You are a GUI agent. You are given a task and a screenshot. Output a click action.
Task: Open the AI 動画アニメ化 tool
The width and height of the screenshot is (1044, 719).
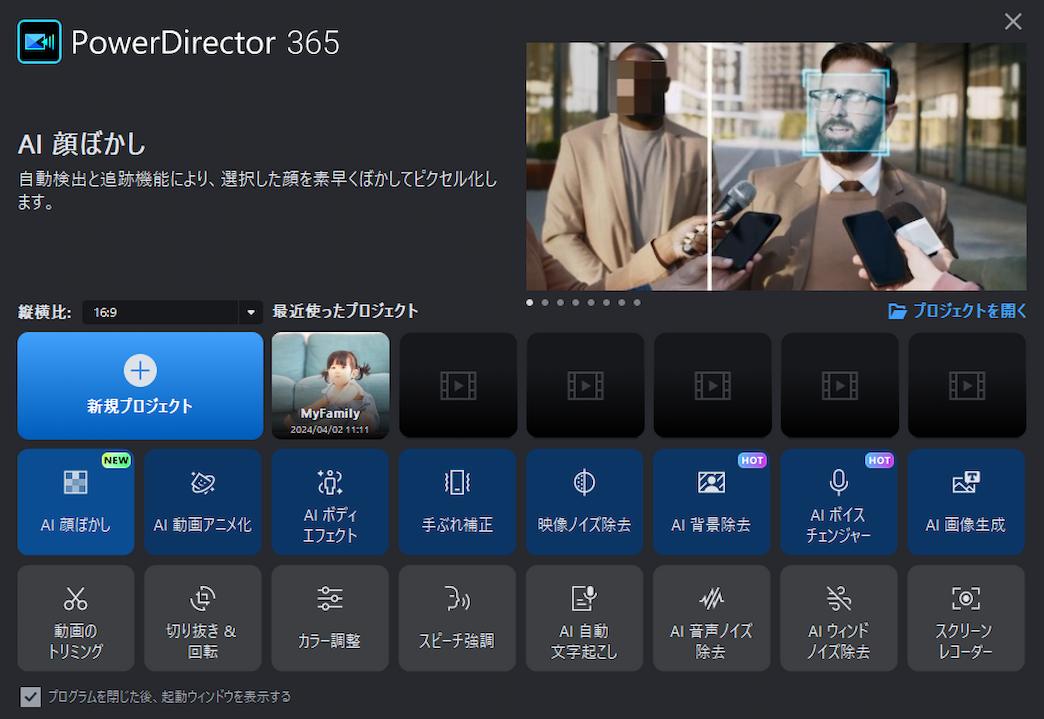coord(202,502)
